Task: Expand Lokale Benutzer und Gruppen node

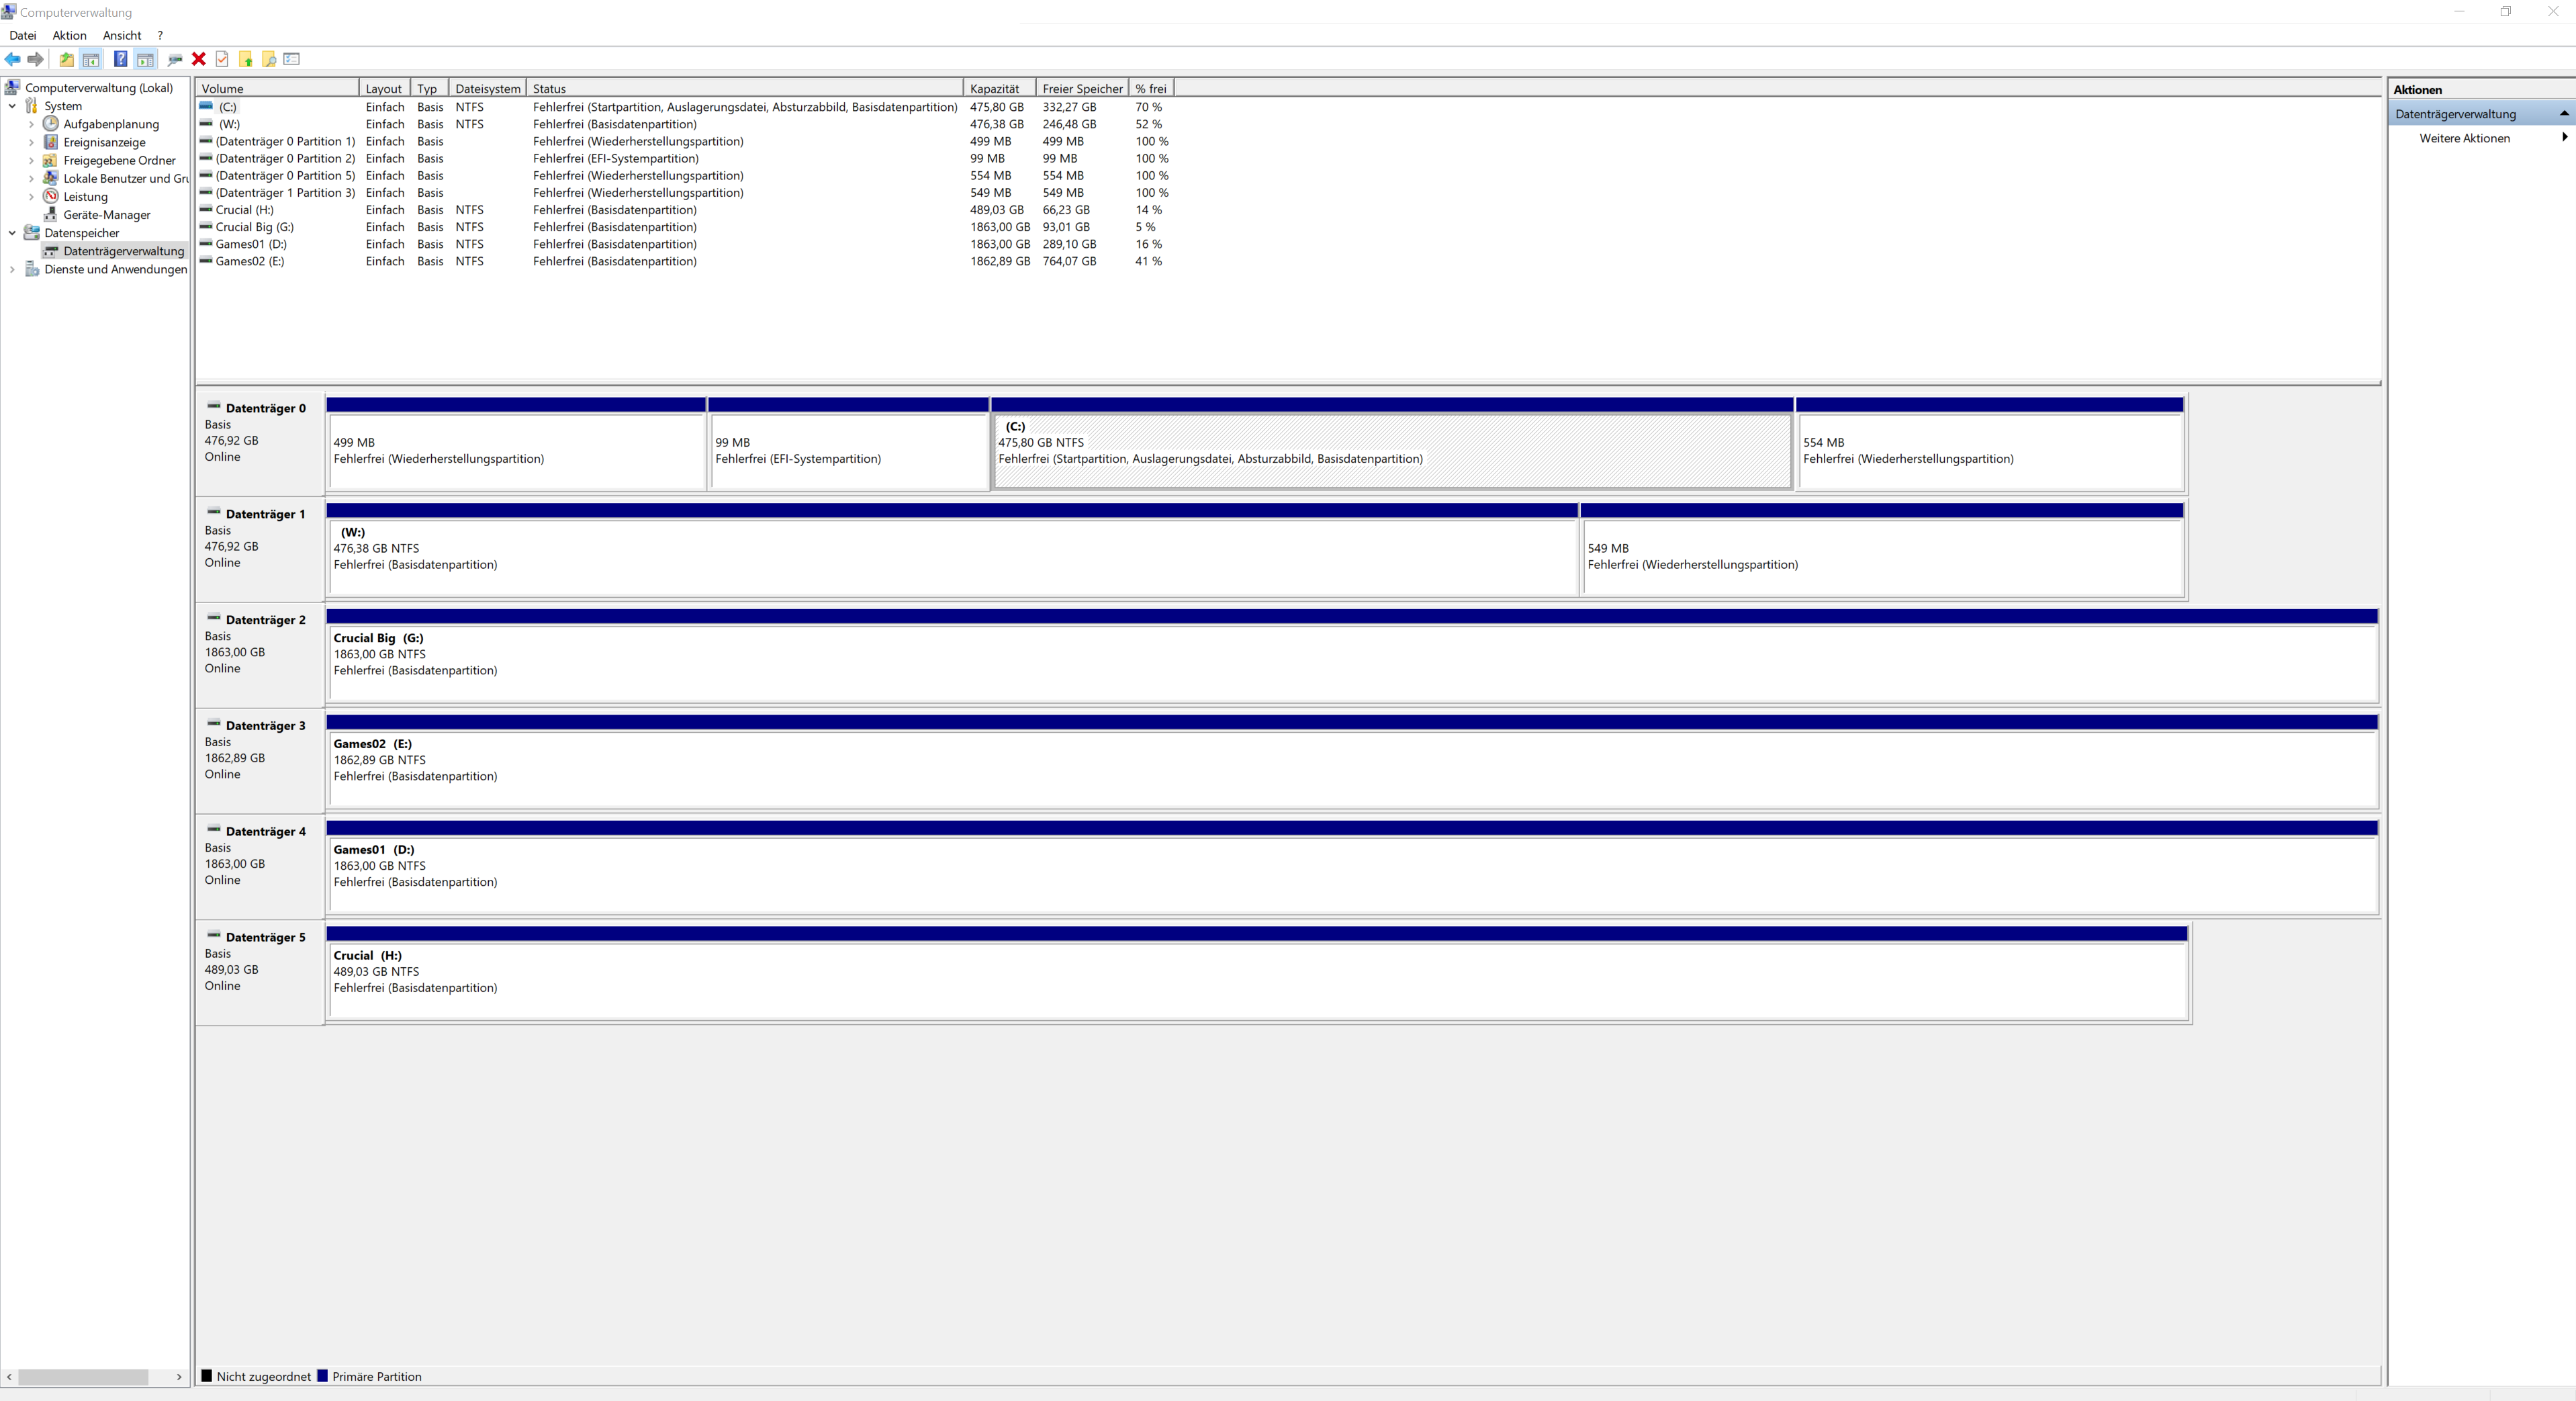Action: 31,178
